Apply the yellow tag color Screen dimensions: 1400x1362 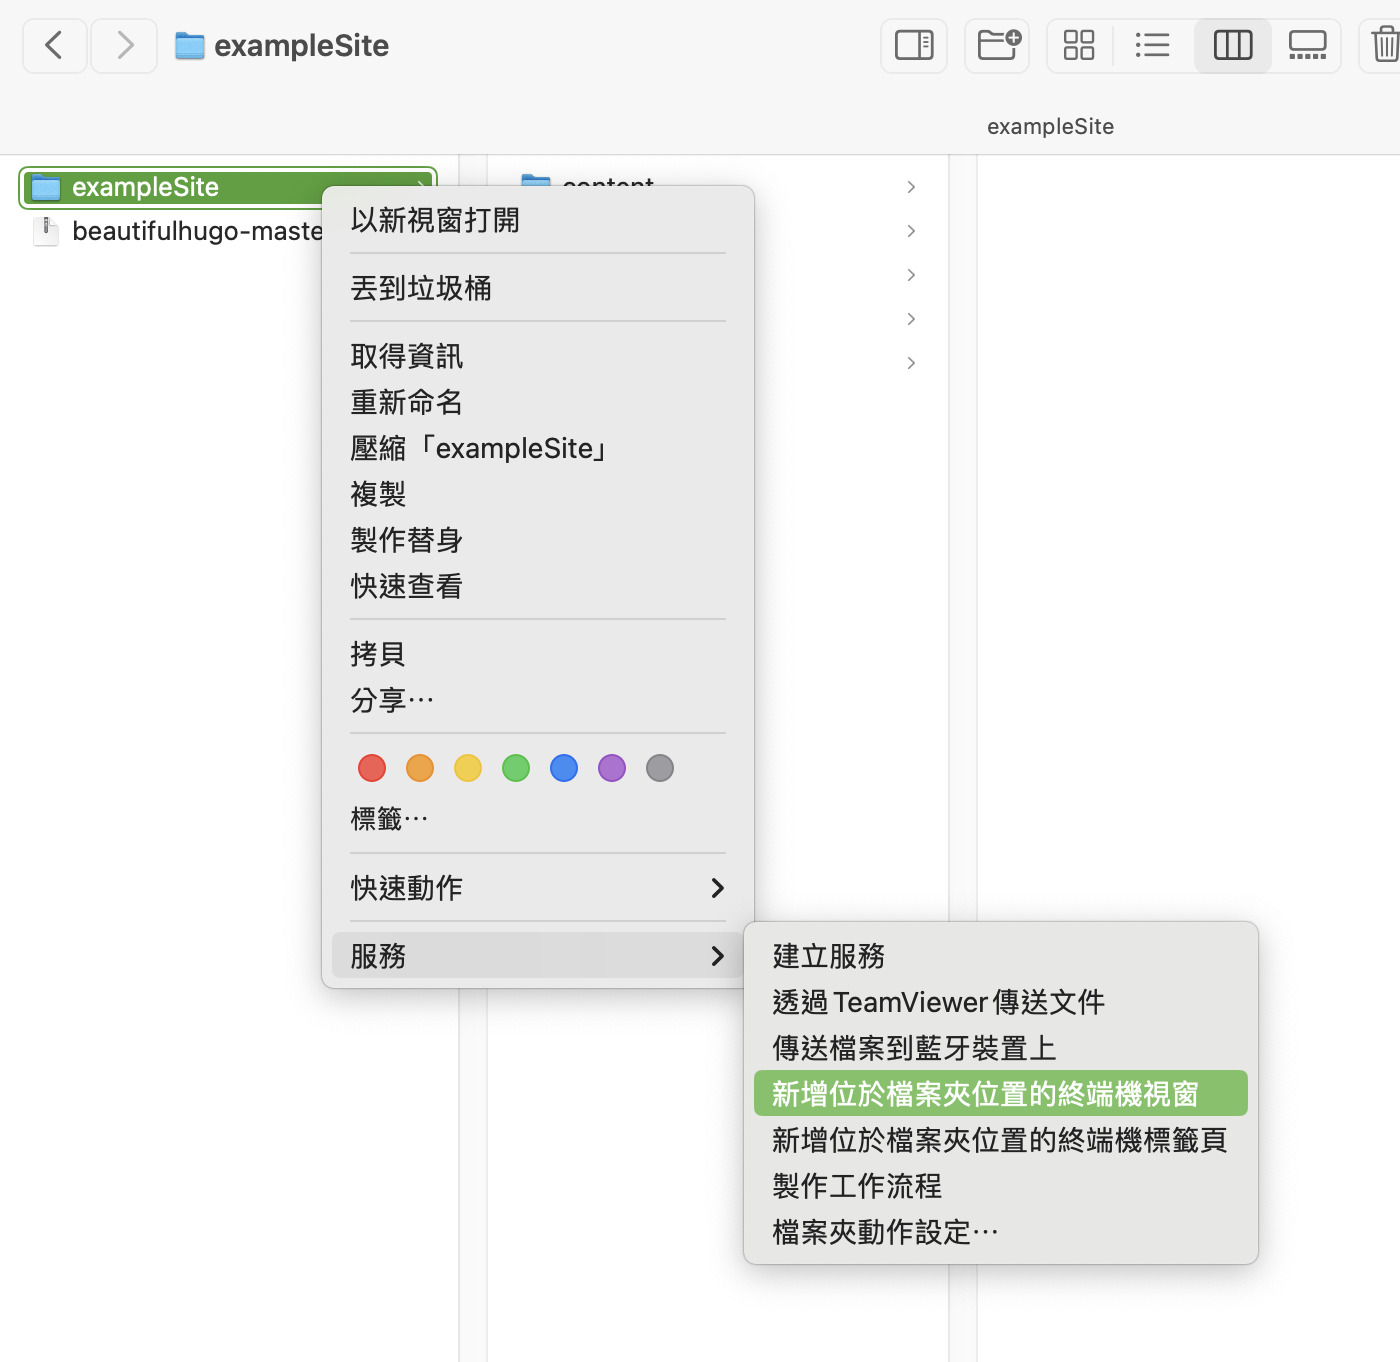468,768
